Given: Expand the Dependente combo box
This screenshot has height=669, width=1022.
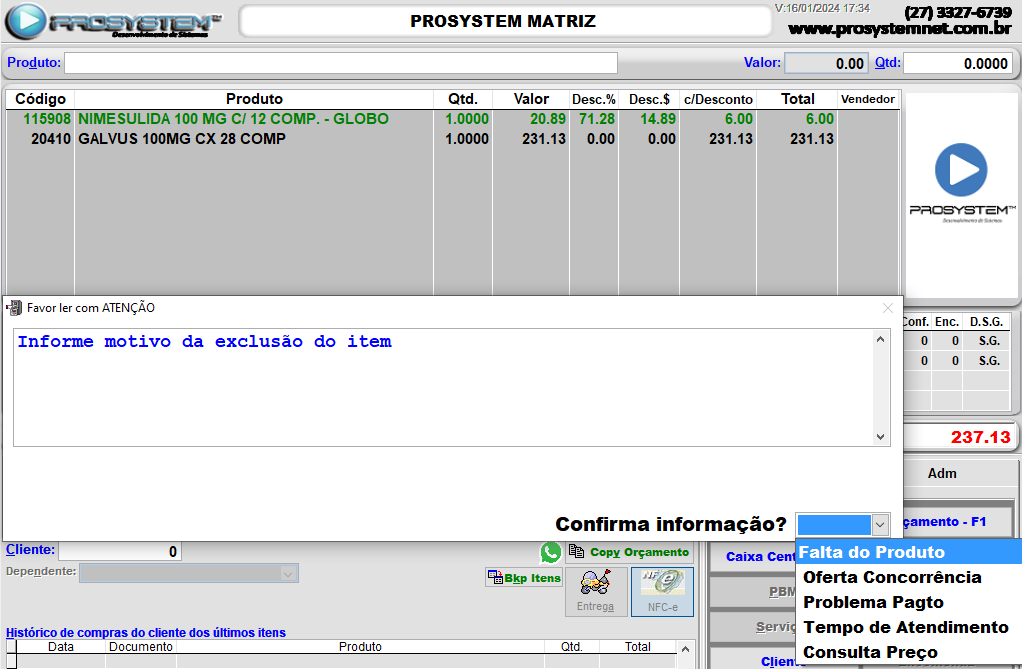Looking at the screenshot, I should click(287, 573).
